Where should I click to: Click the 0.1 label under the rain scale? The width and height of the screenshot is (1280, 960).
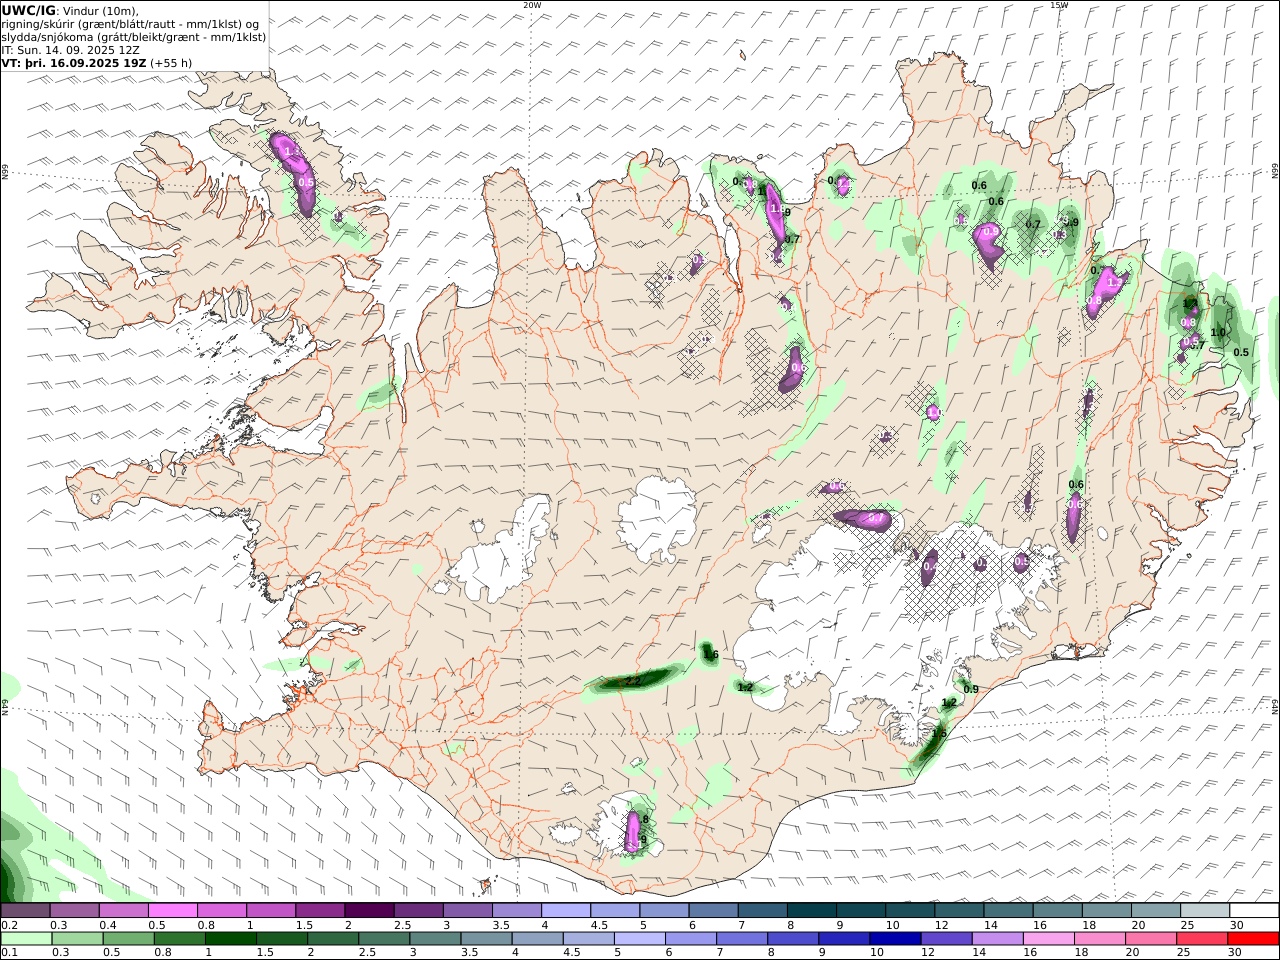click(x=8, y=953)
